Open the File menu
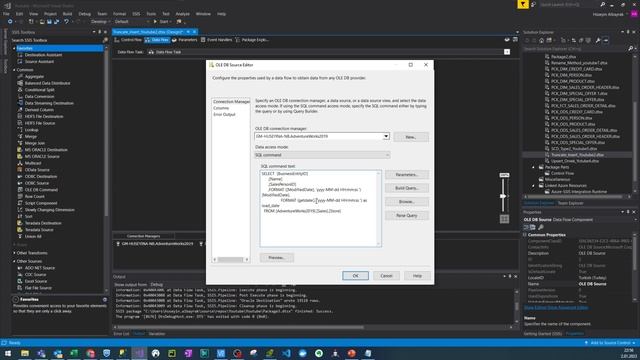640x360 pixels. point(6,14)
